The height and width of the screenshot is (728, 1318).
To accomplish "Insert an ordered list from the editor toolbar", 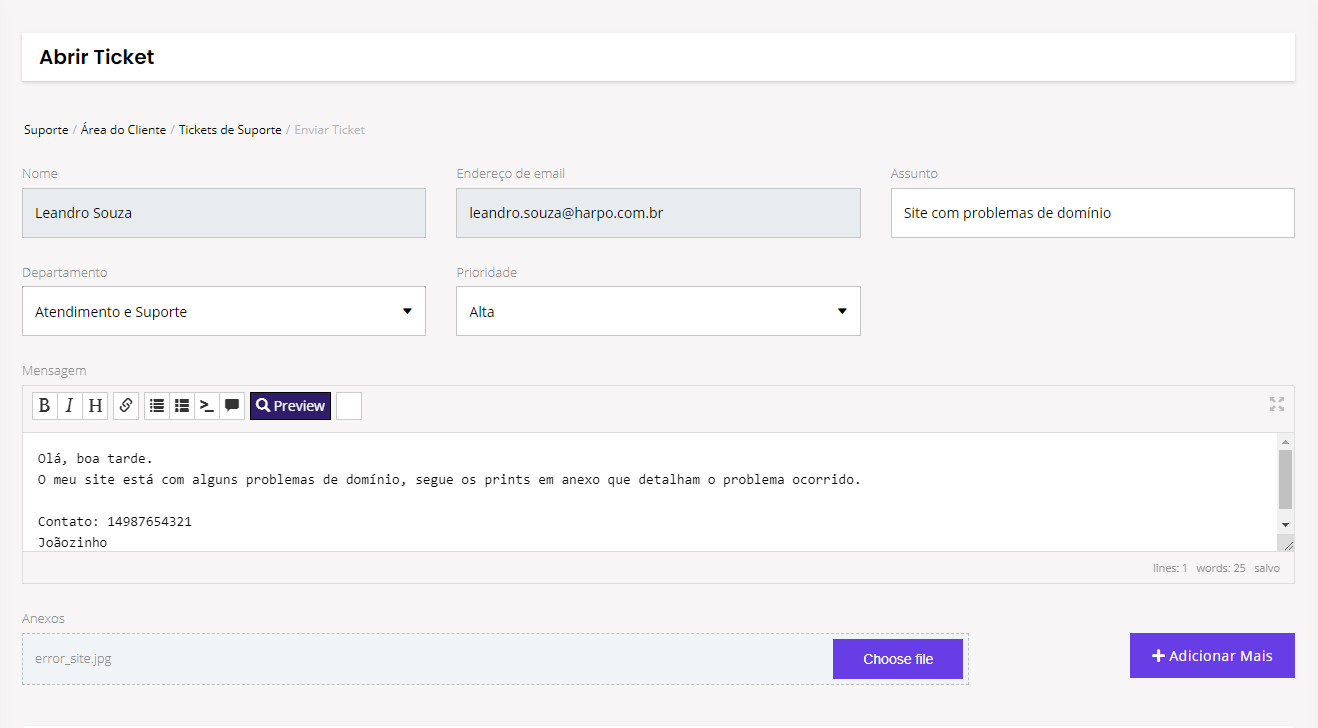I will pyautogui.click(x=182, y=406).
